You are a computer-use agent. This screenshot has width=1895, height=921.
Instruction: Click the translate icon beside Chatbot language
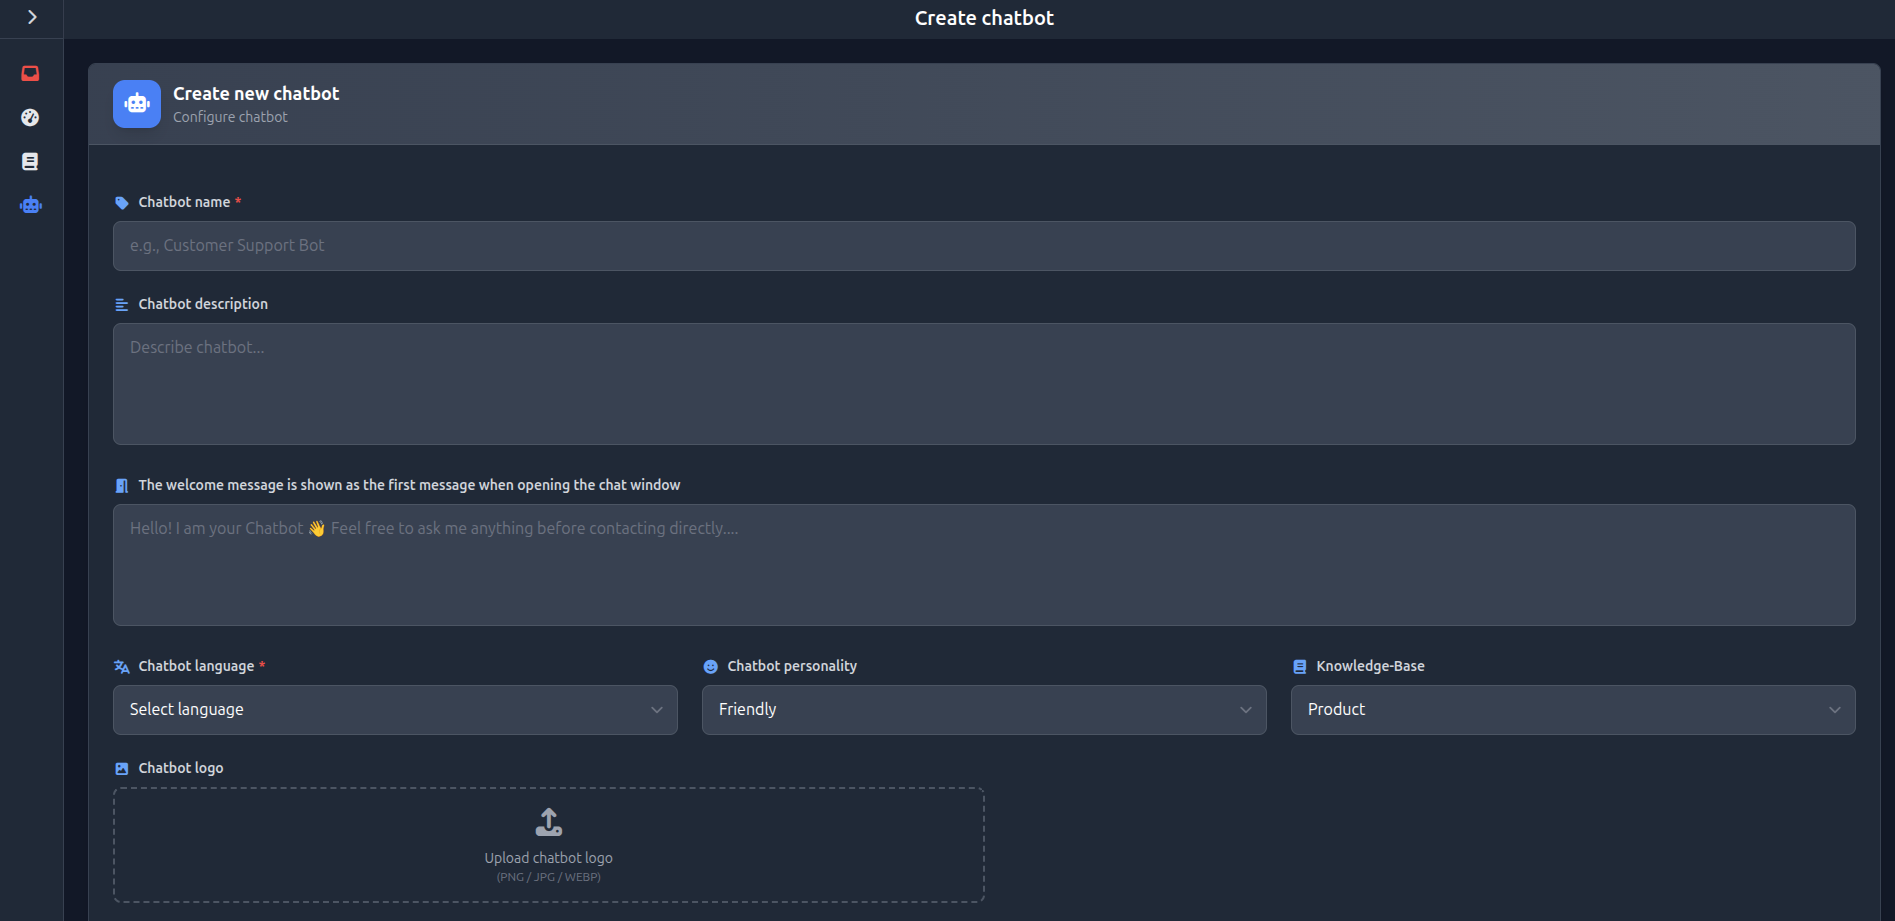pyautogui.click(x=121, y=665)
